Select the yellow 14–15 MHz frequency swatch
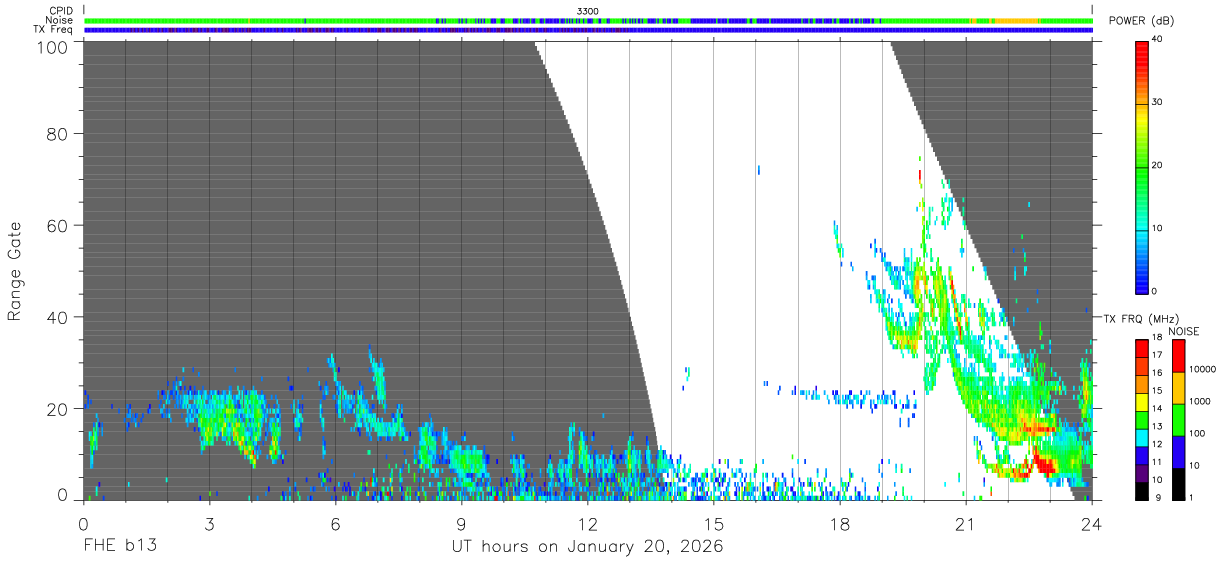Screen dimensions: 1228x567 [1142, 402]
